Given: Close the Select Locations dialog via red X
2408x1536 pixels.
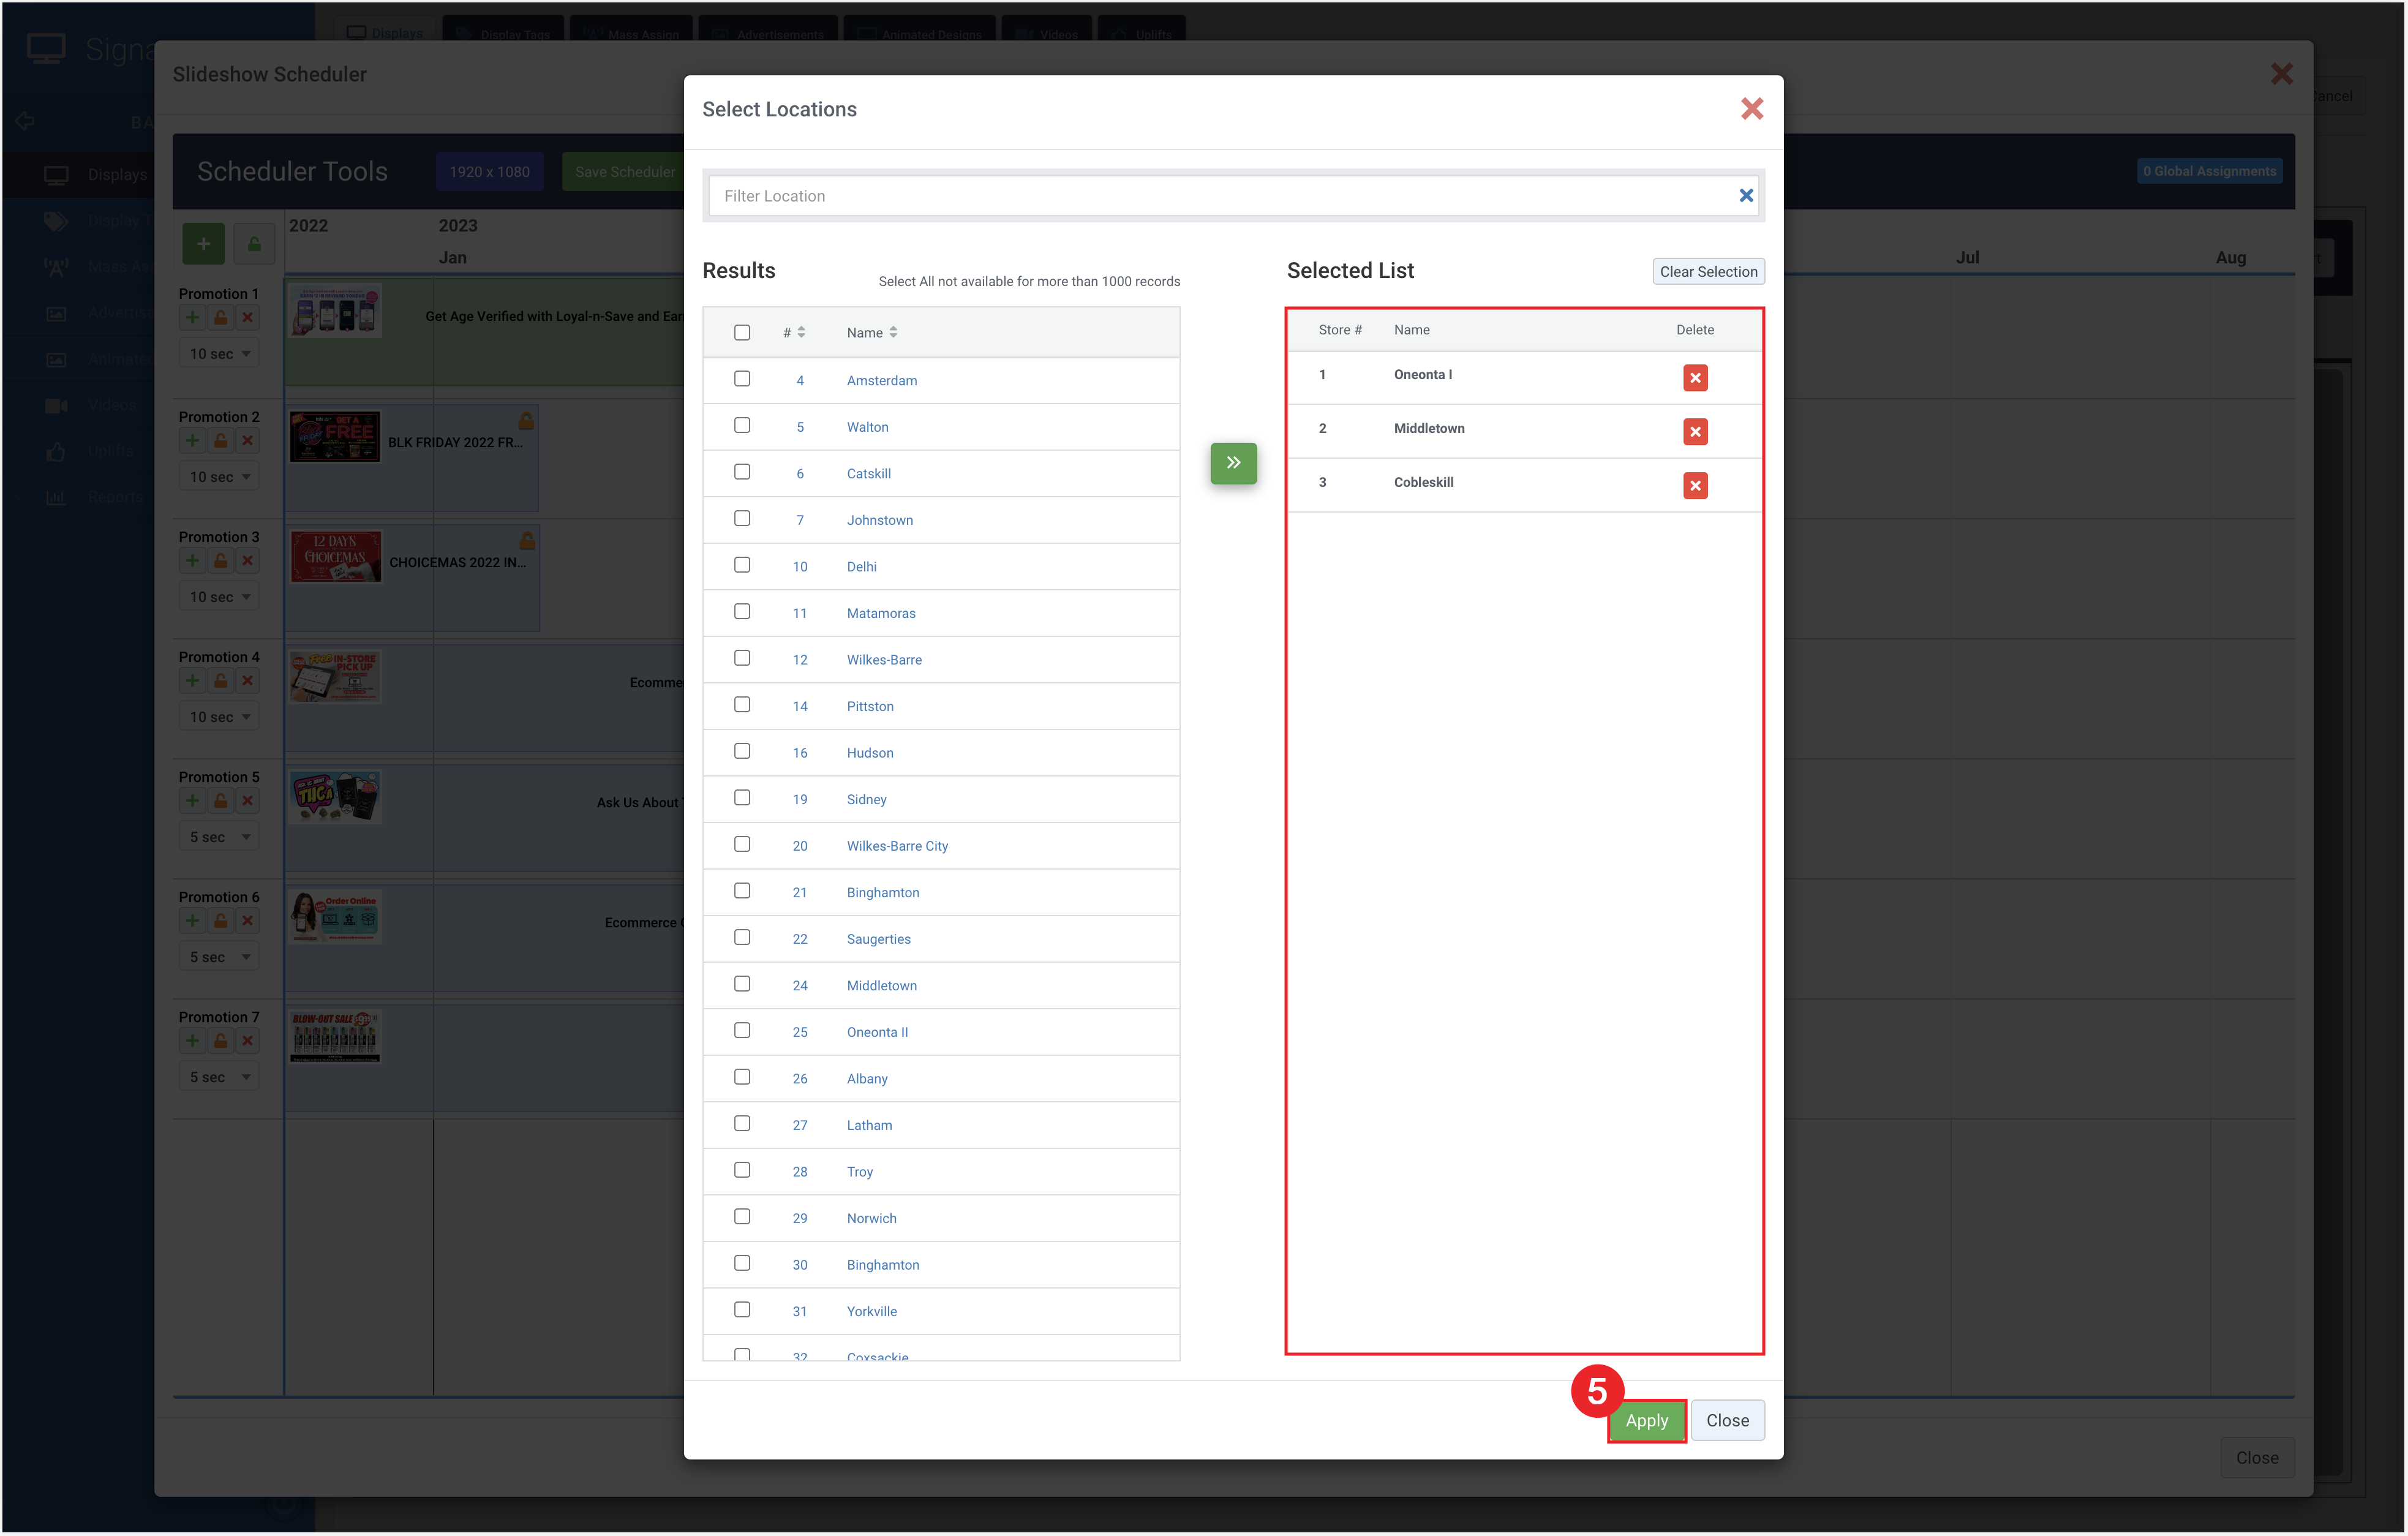Looking at the screenshot, I should coord(1751,108).
